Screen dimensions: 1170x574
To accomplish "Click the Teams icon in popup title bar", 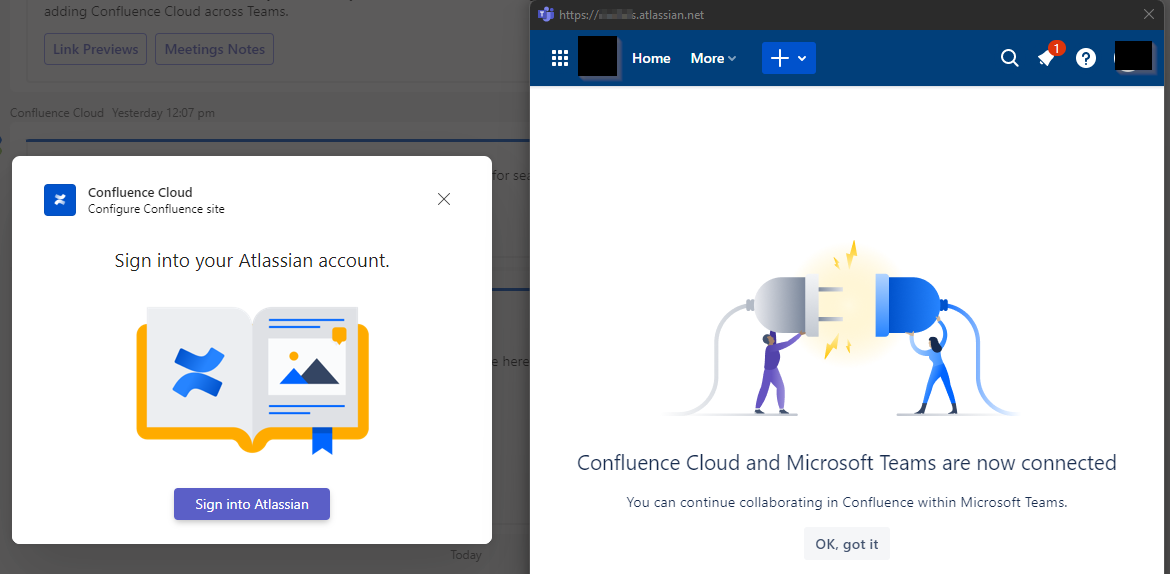I will point(545,14).
